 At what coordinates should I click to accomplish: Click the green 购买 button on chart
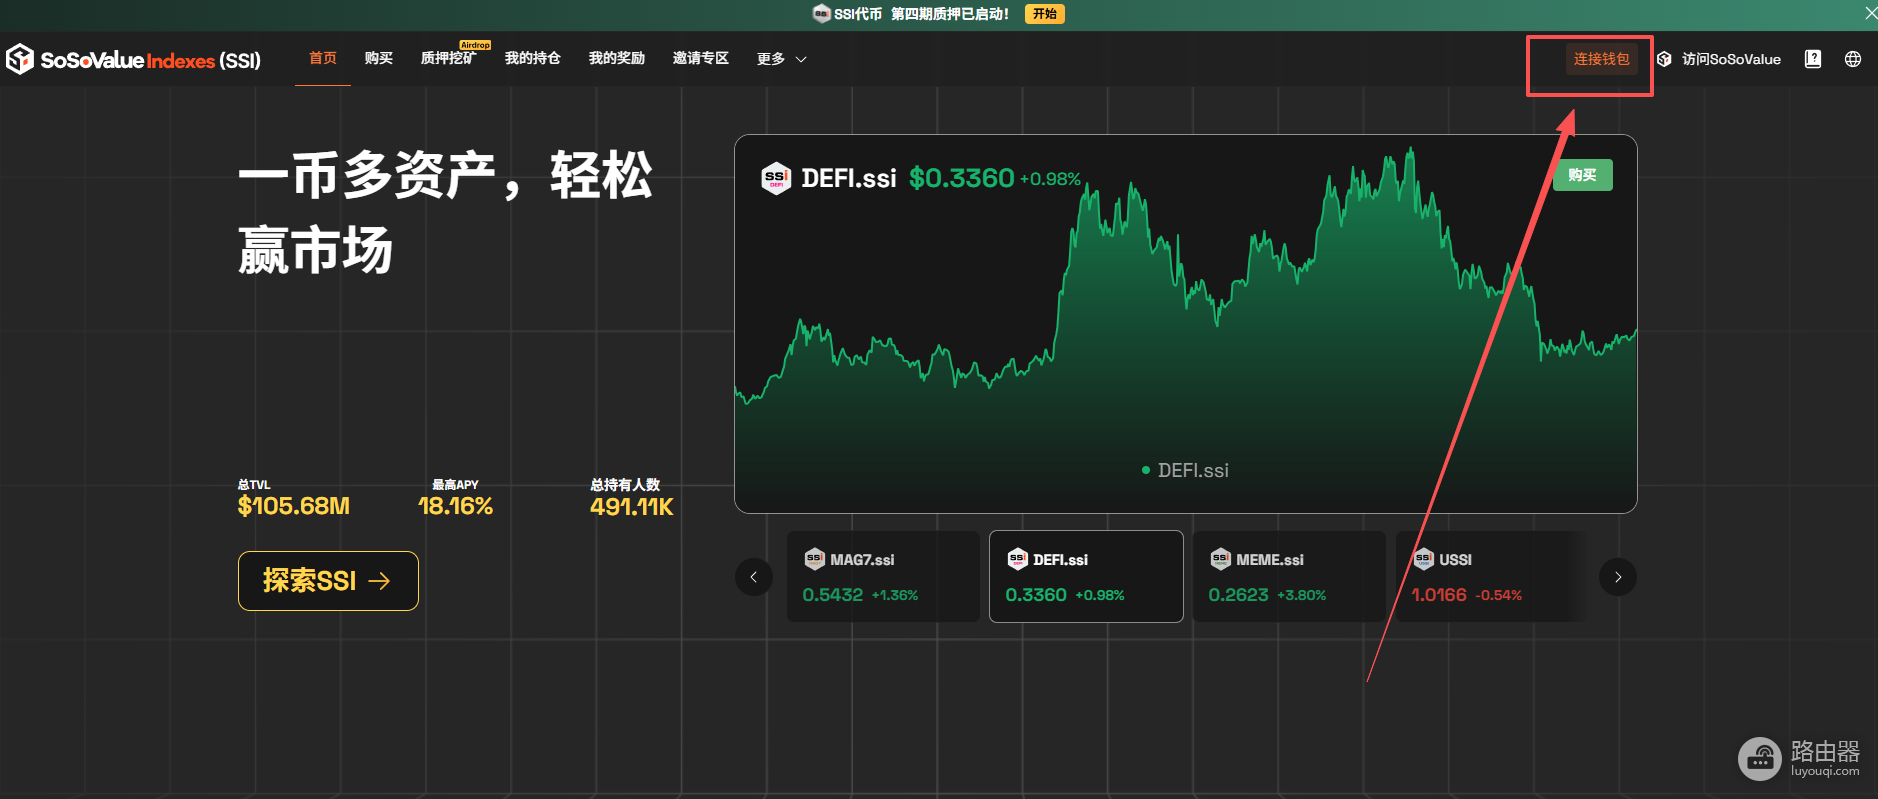coord(1582,175)
